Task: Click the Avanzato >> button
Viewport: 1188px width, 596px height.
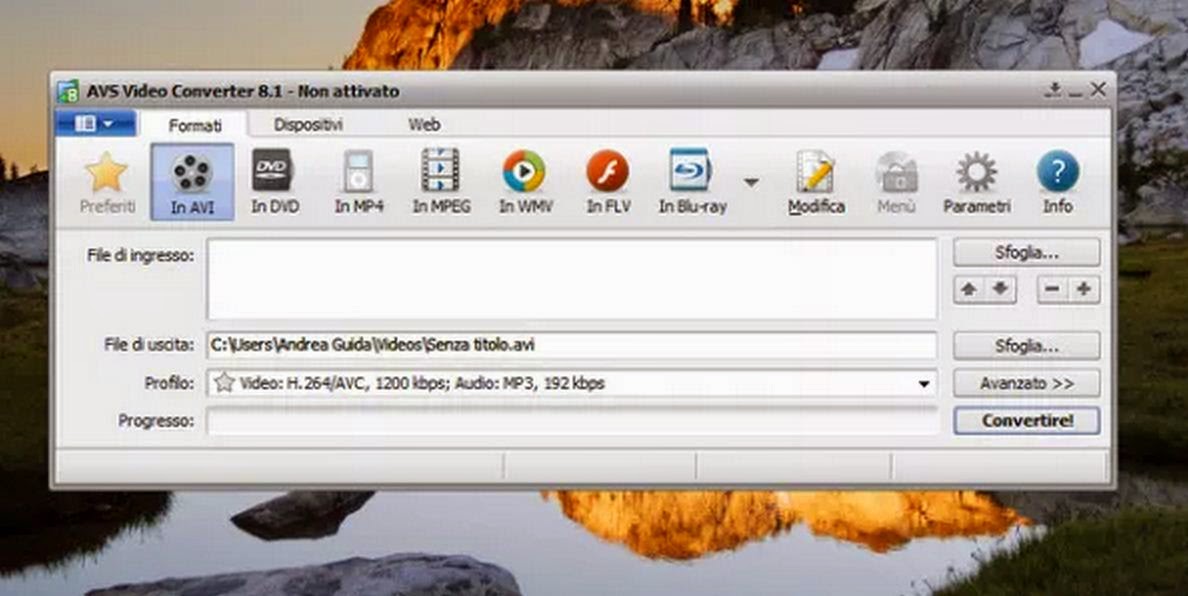Action: click(x=1027, y=383)
